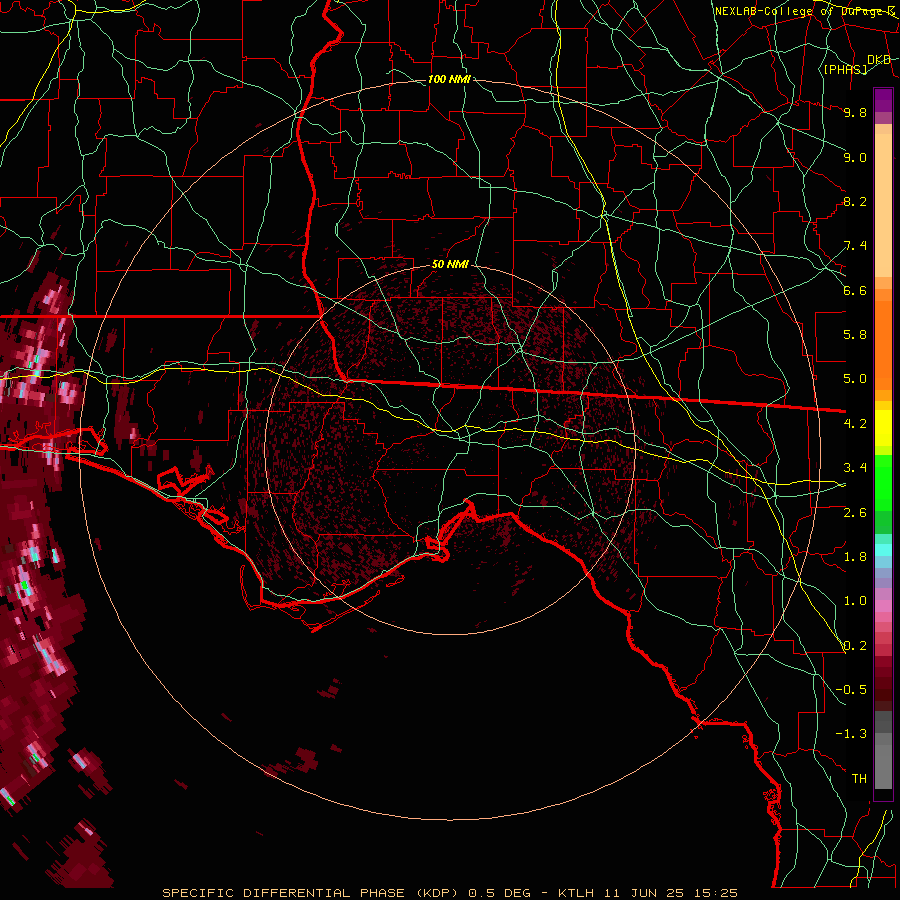The width and height of the screenshot is (900, 900).
Task: Click the 9.0 value on the color scale
Action: click(855, 157)
